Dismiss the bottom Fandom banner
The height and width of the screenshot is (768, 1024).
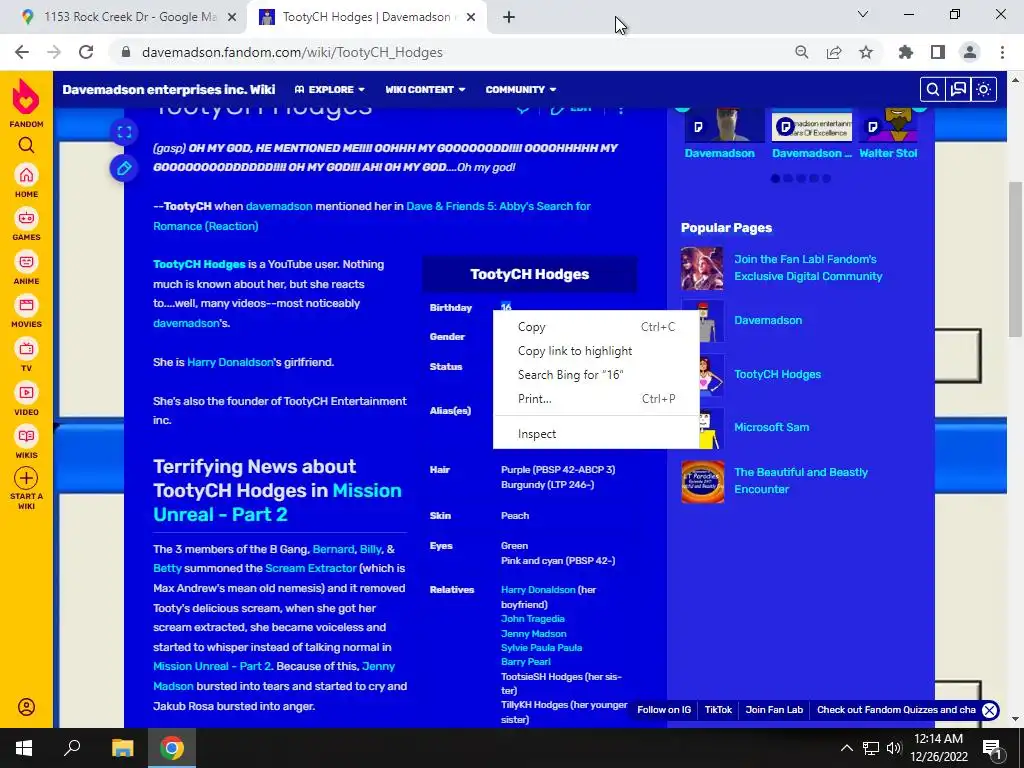pyautogui.click(x=989, y=711)
